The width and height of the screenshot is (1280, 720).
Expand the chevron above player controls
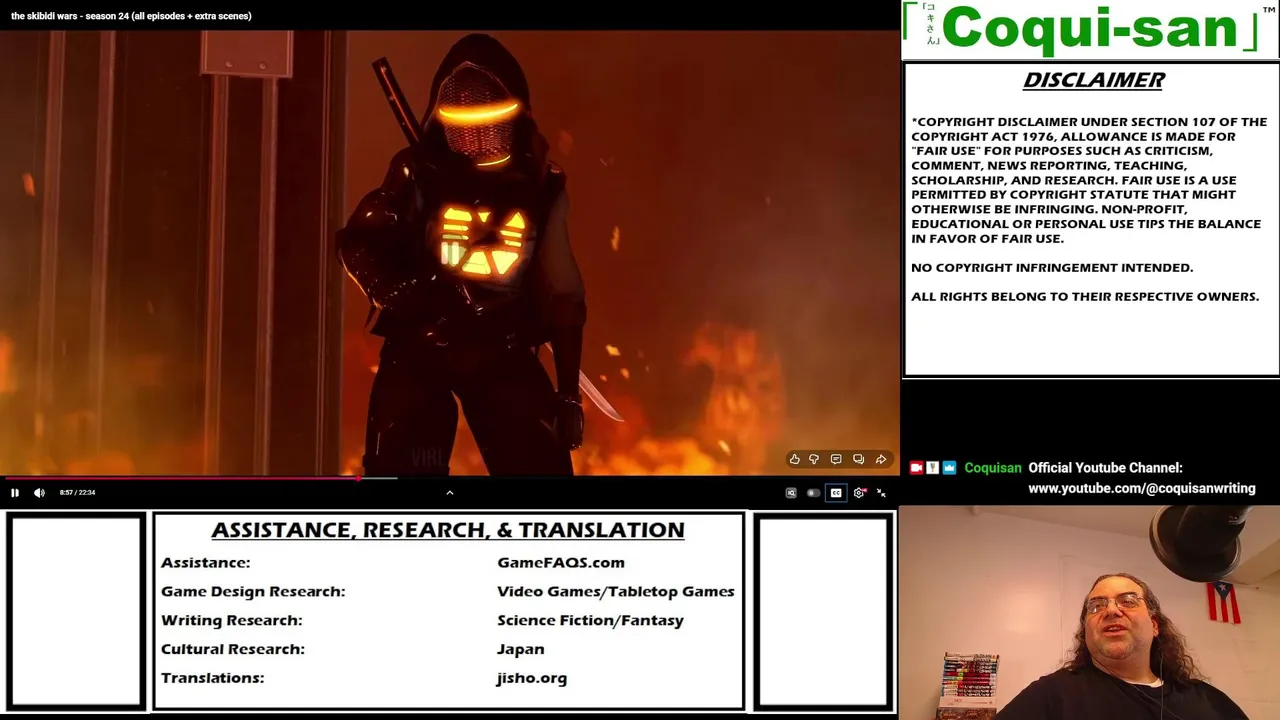tap(450, 492)
